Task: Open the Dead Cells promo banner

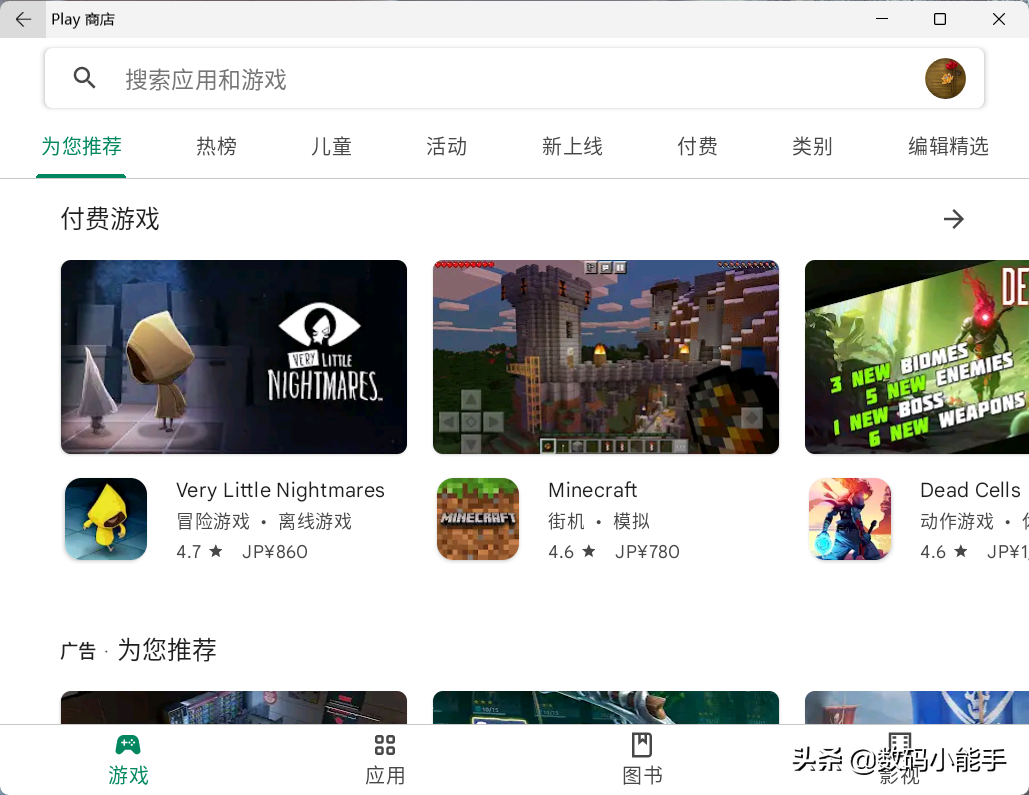Action: [x=917, y=356]
